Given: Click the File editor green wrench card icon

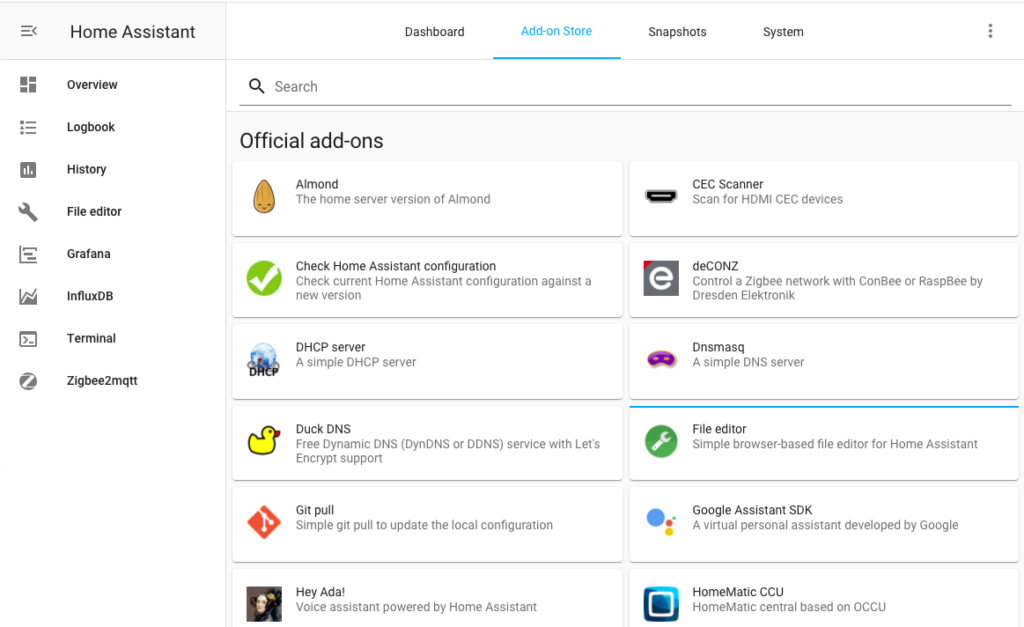Looking at the screenshot, I should click(x=661, y=441).
